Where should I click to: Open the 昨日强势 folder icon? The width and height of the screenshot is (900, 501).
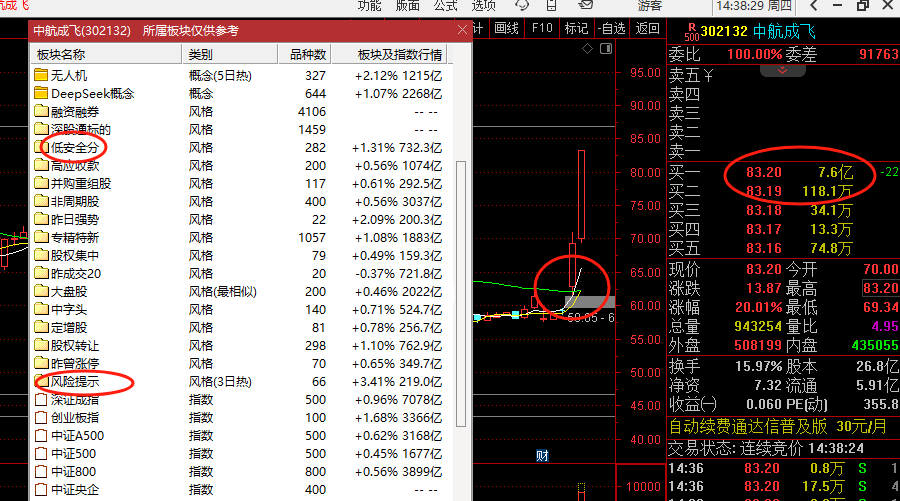click(41, 219)
